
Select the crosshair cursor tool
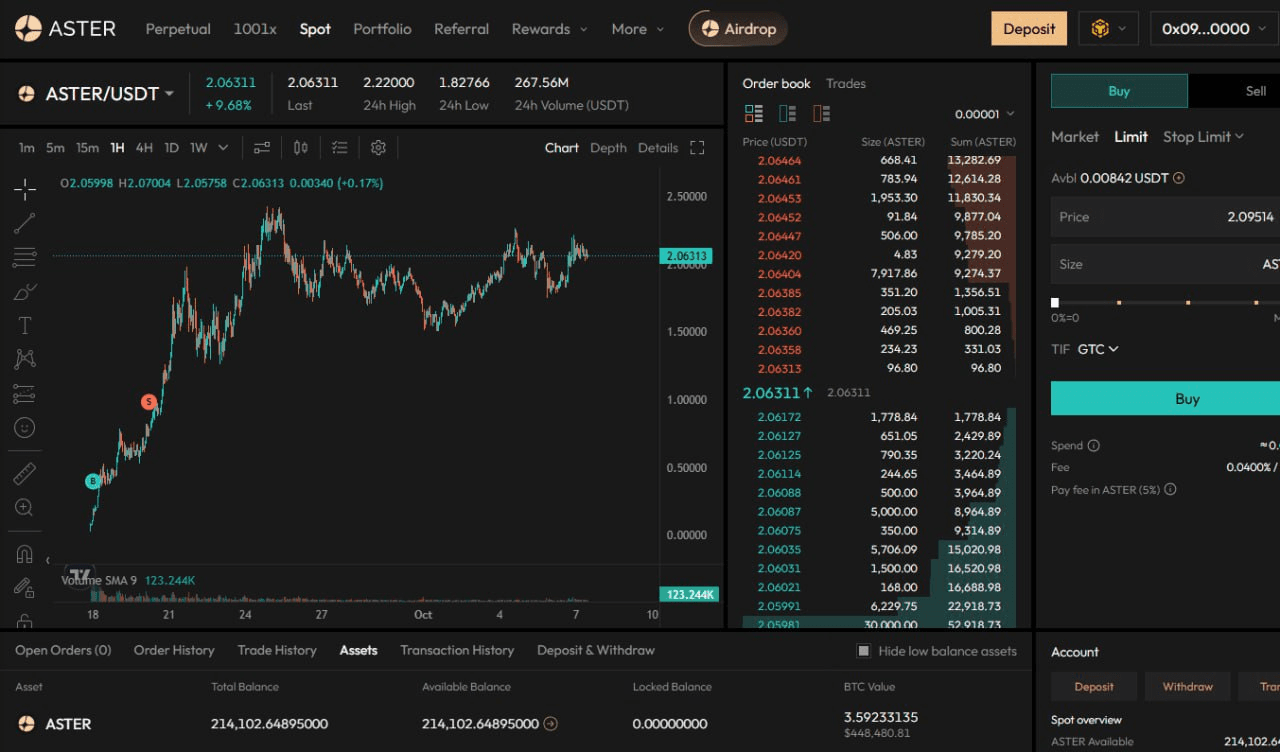point(25,187)
